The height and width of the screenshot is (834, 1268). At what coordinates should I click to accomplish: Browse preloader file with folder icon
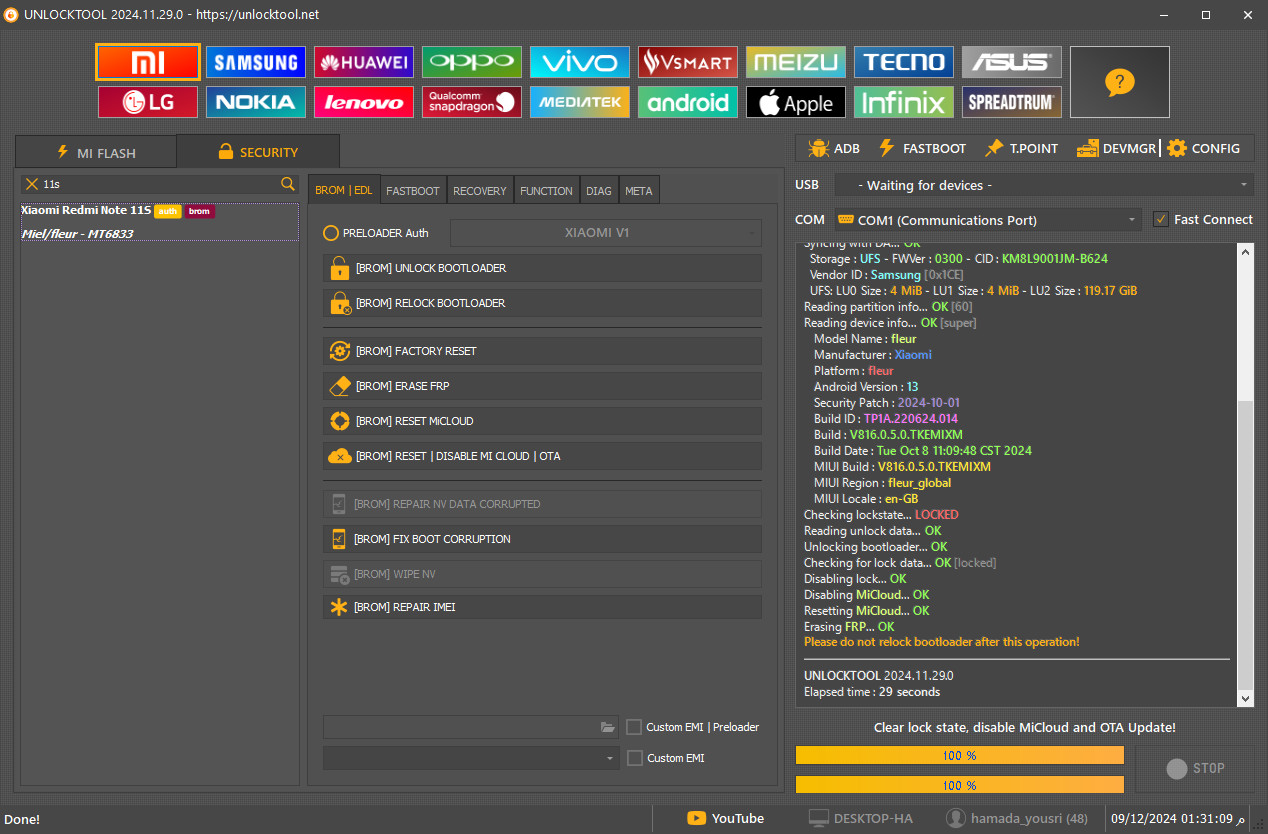click(607, 727)
